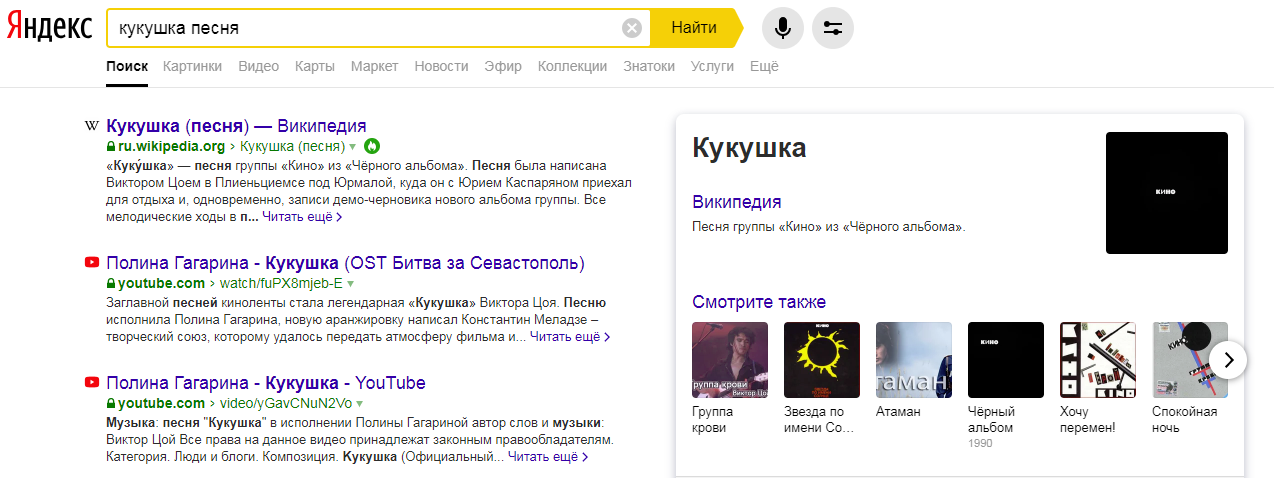
Task: Click the Кукушка panel heading
Action: (x=749, y=148)
